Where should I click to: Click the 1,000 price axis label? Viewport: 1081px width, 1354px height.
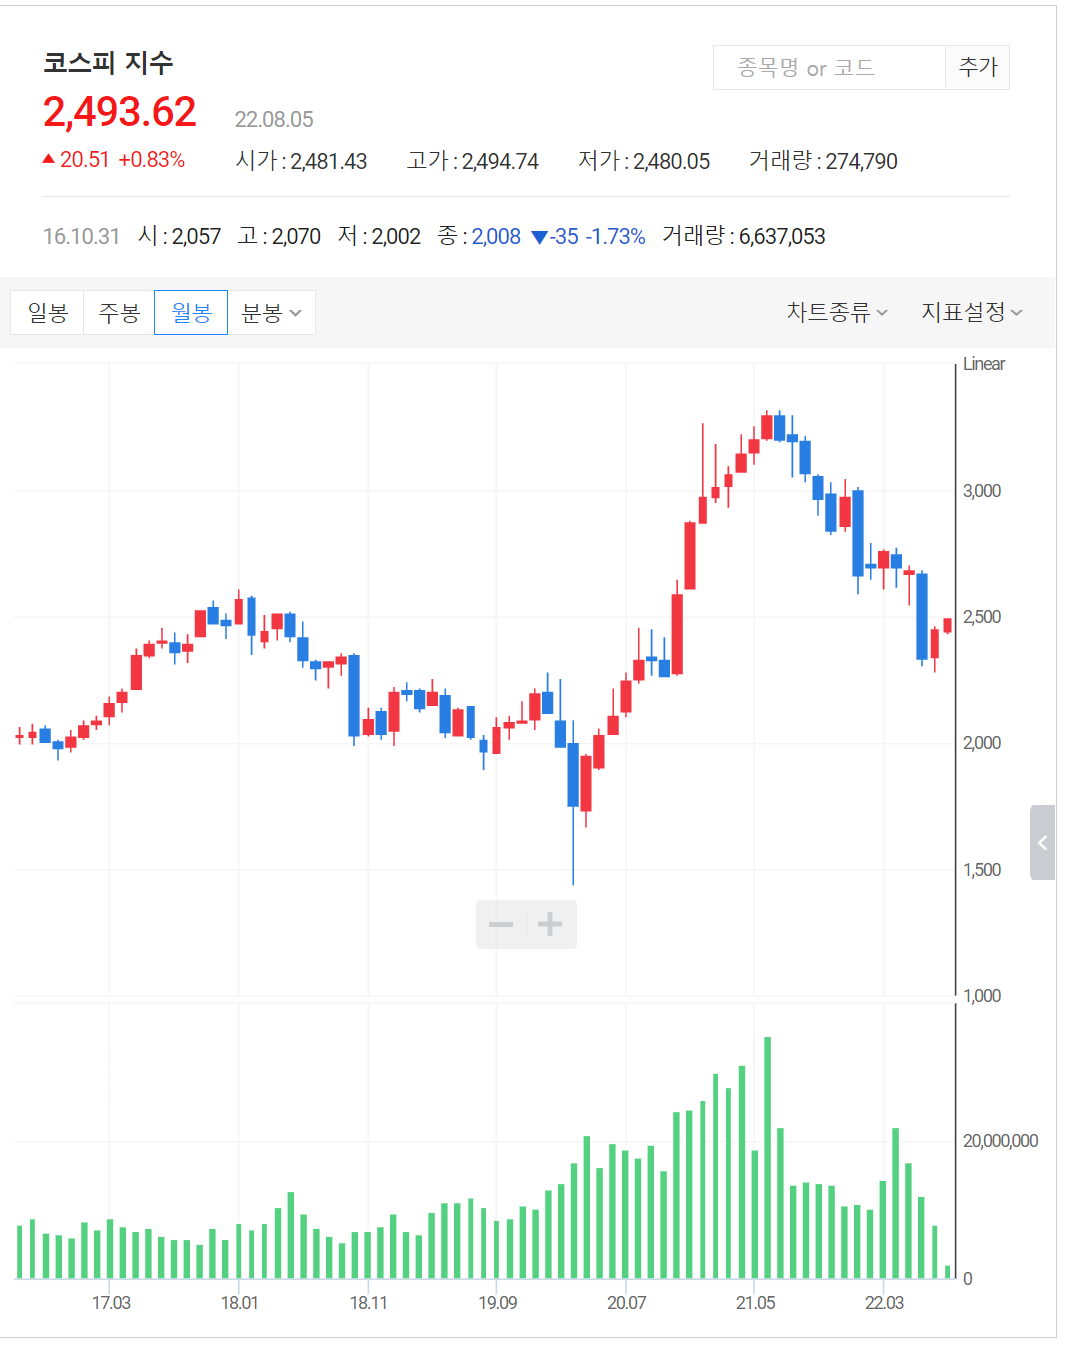(982, 996)
